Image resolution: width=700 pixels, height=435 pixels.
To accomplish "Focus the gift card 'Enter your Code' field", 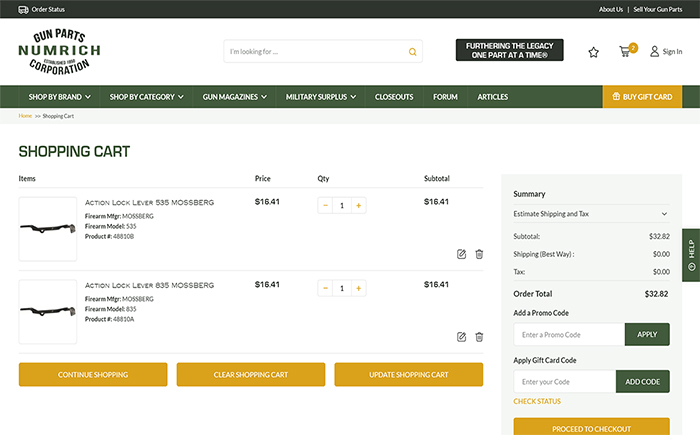I will click(565, 382).
